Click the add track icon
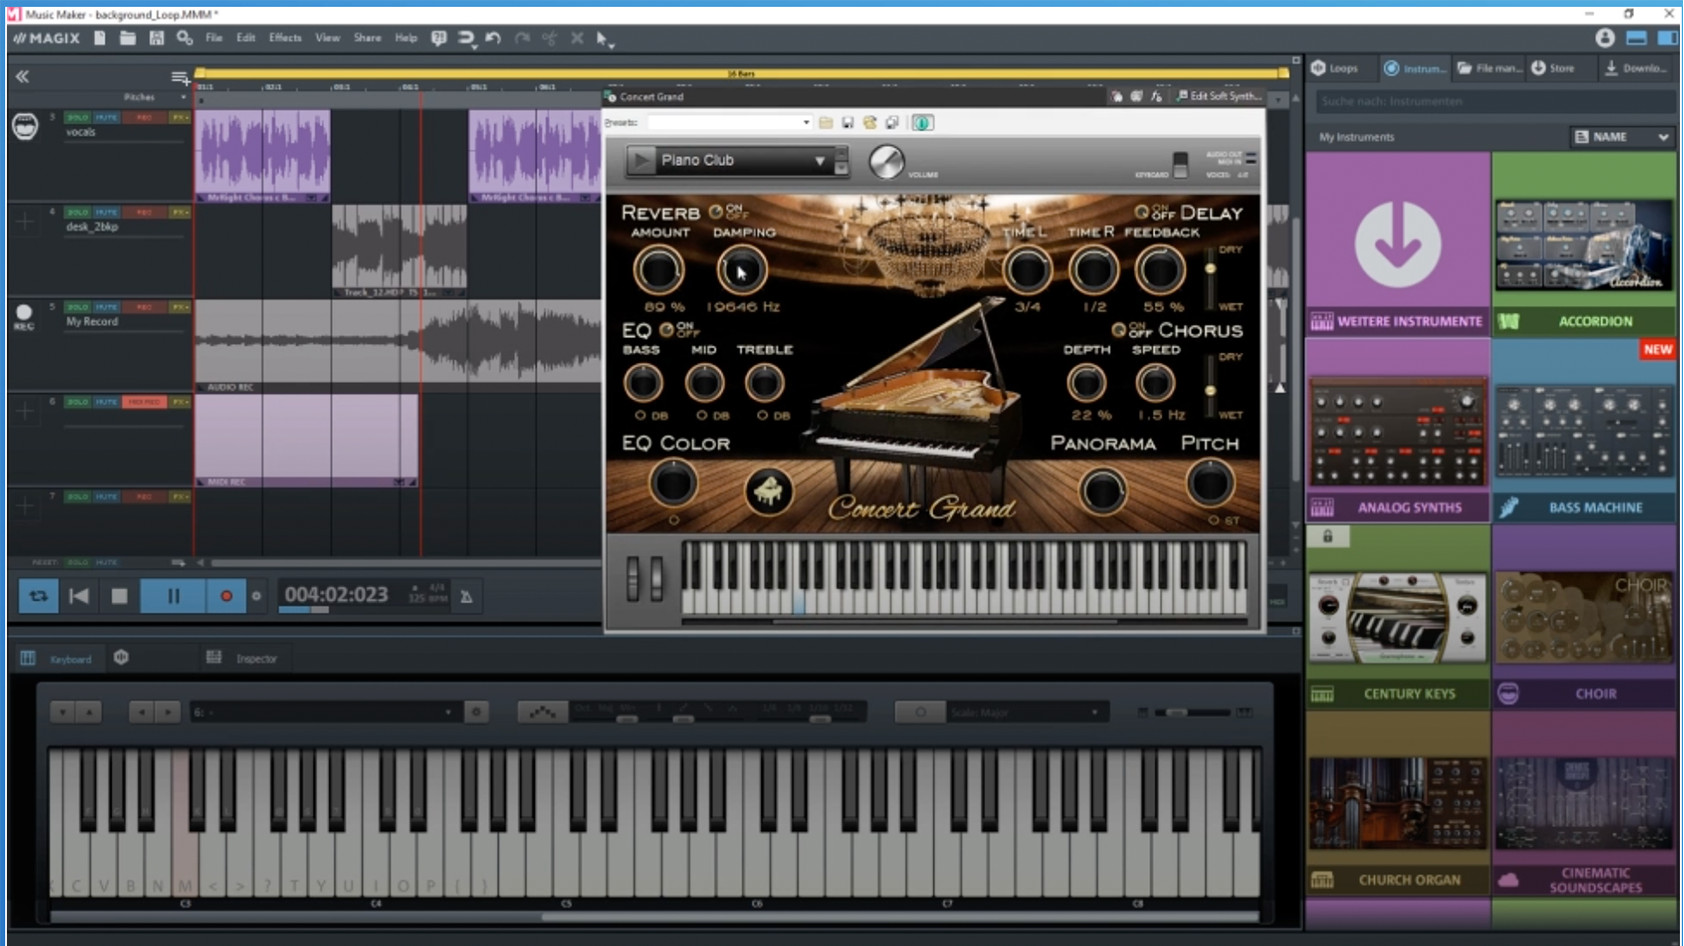The image size is (1684, 946). 180,77
